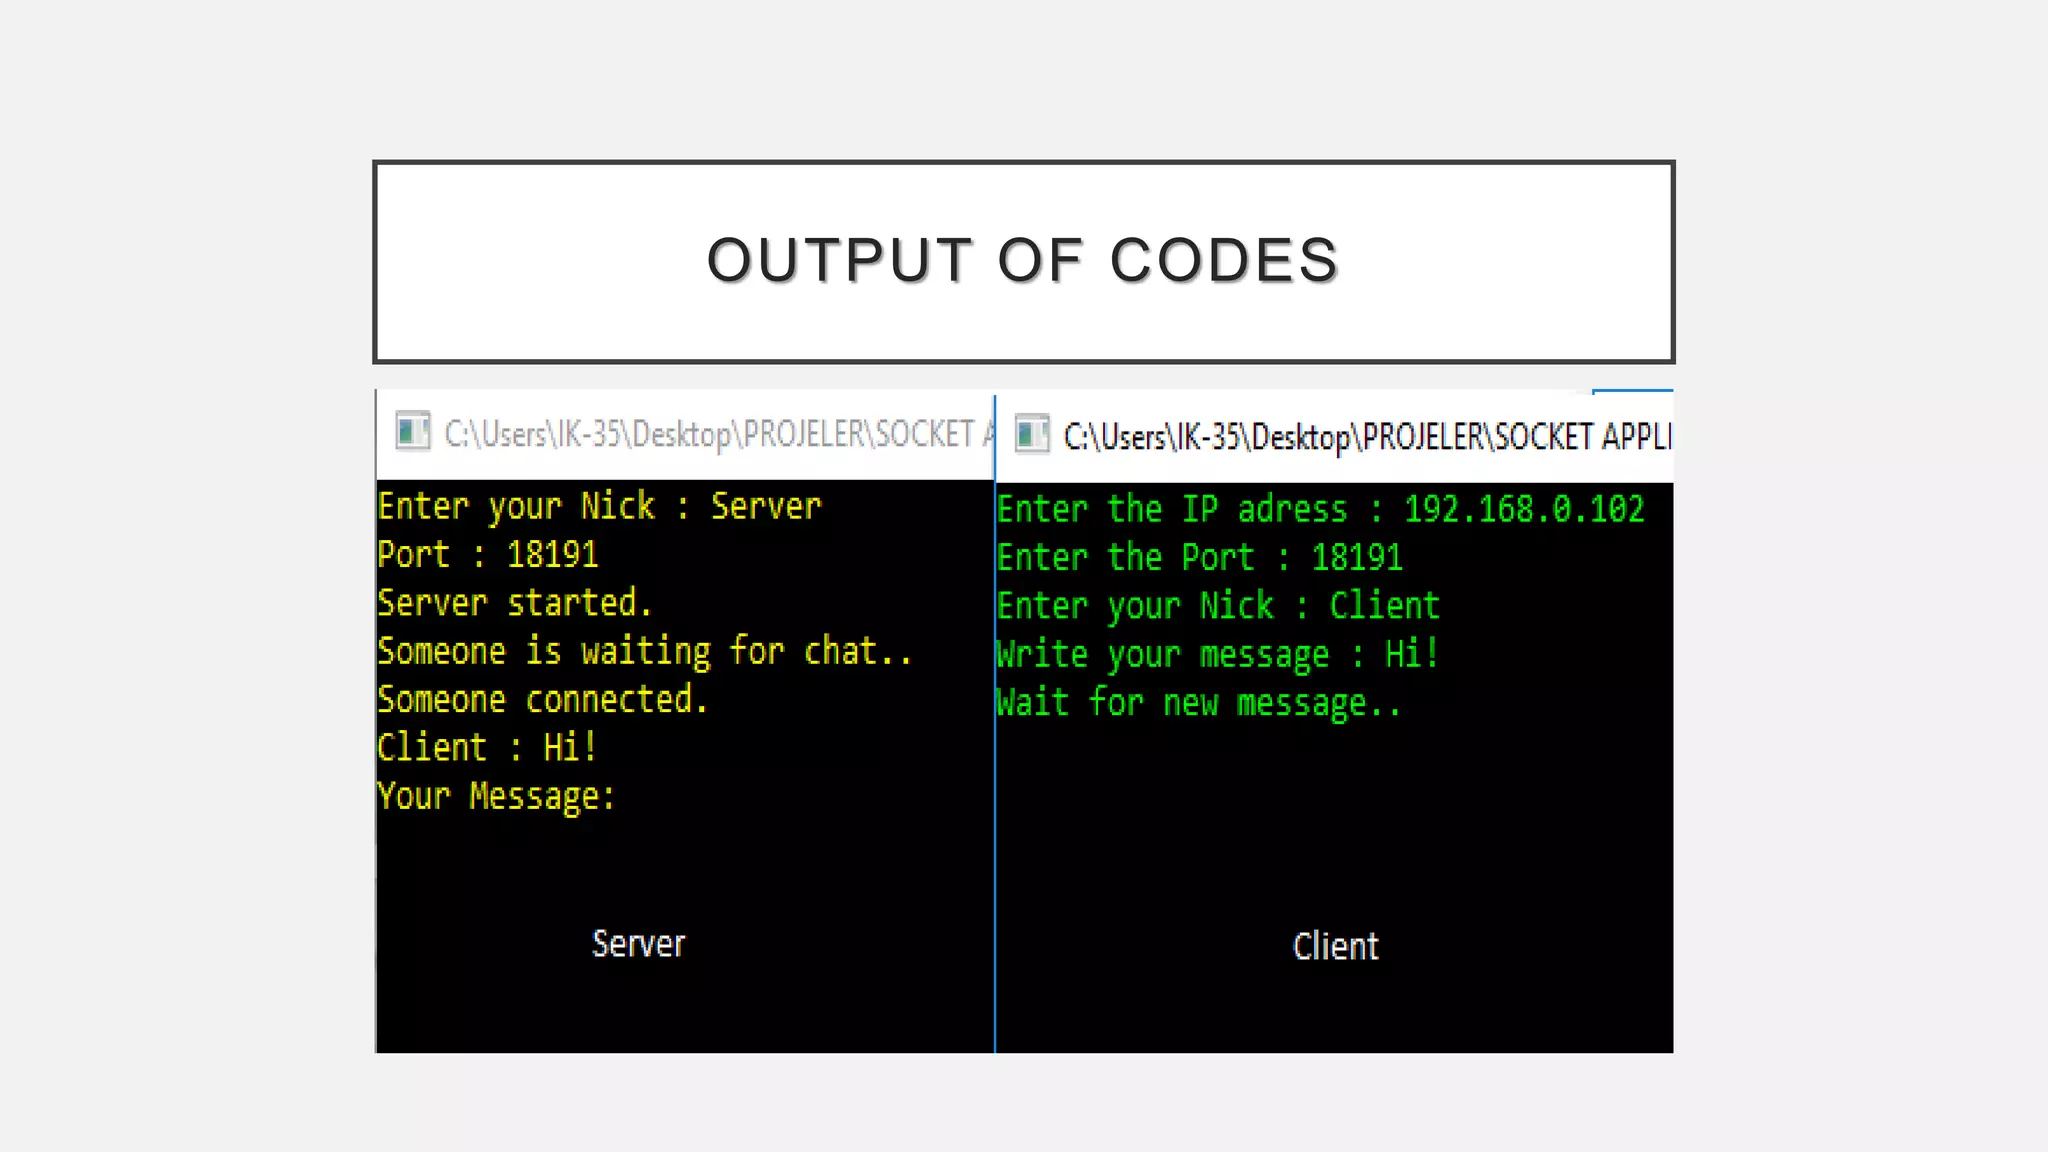Click the green 'Enter the Port : 18191' line
2048x1152 pixels.
(x=1199, y=558)
